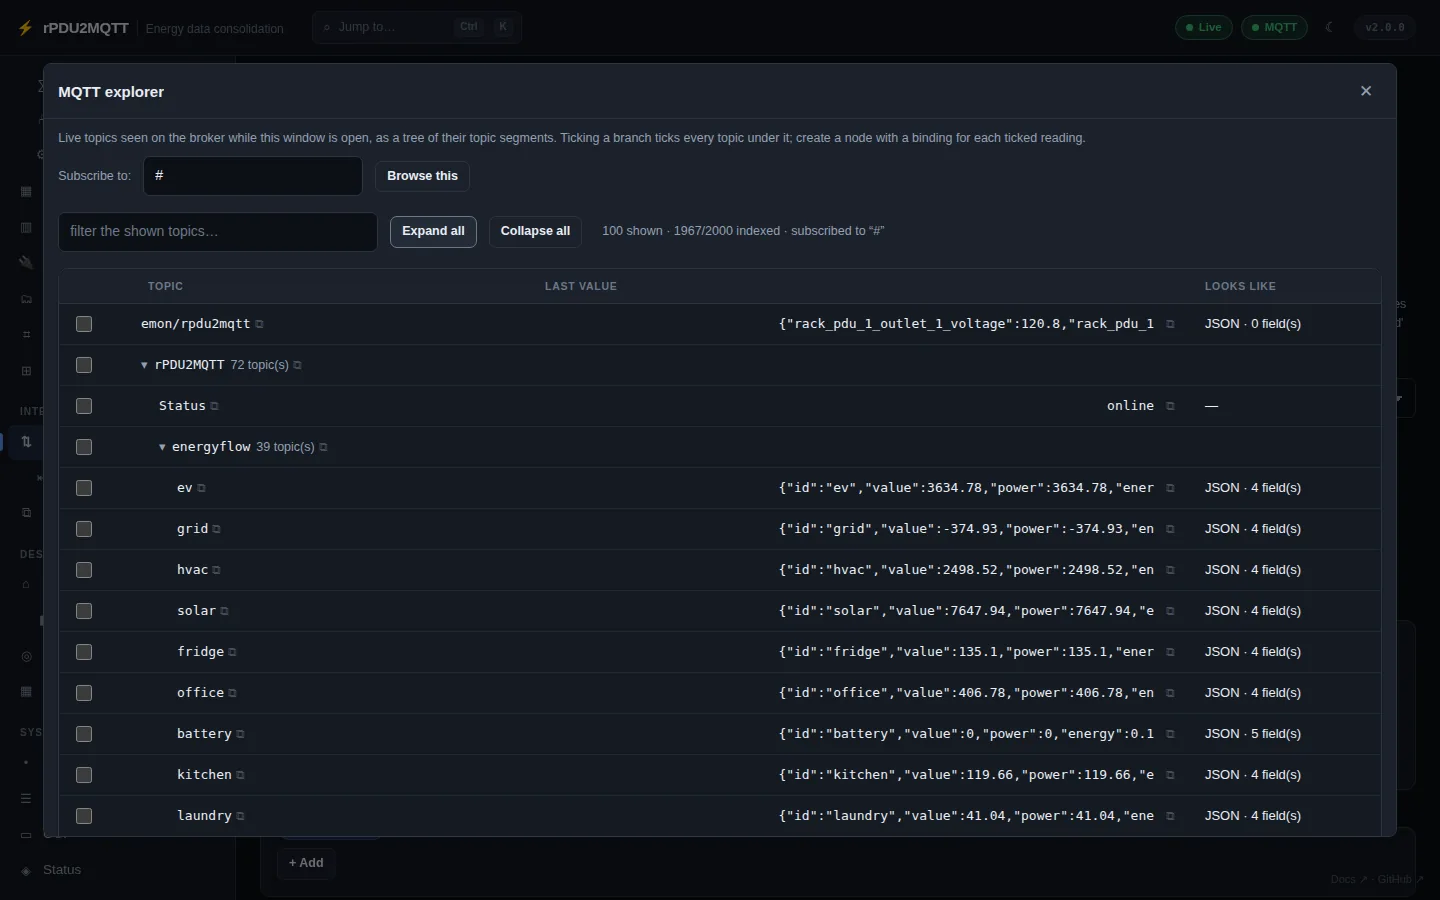The width and height of the screenshot is (1440, 900).
Task: Focus the Subscribe to topic field
Action: [x=253, y=176]
